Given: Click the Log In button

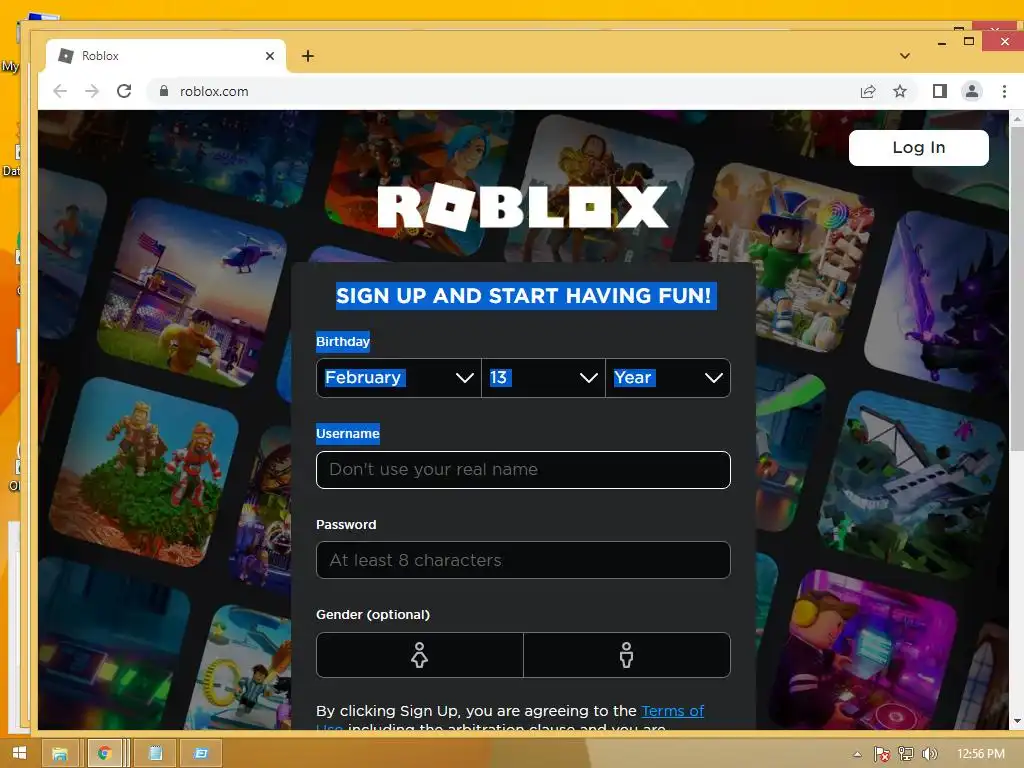Looking at the screenshot, I should 919,148.
